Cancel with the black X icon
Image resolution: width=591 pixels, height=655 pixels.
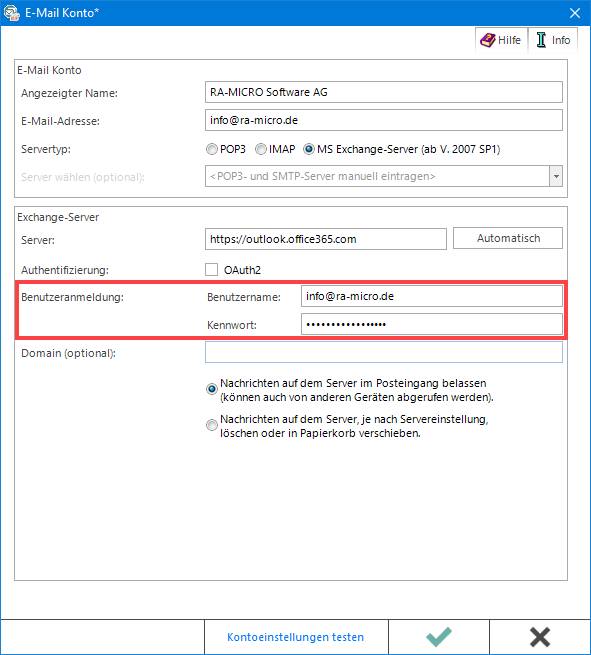tap(540, 637)
